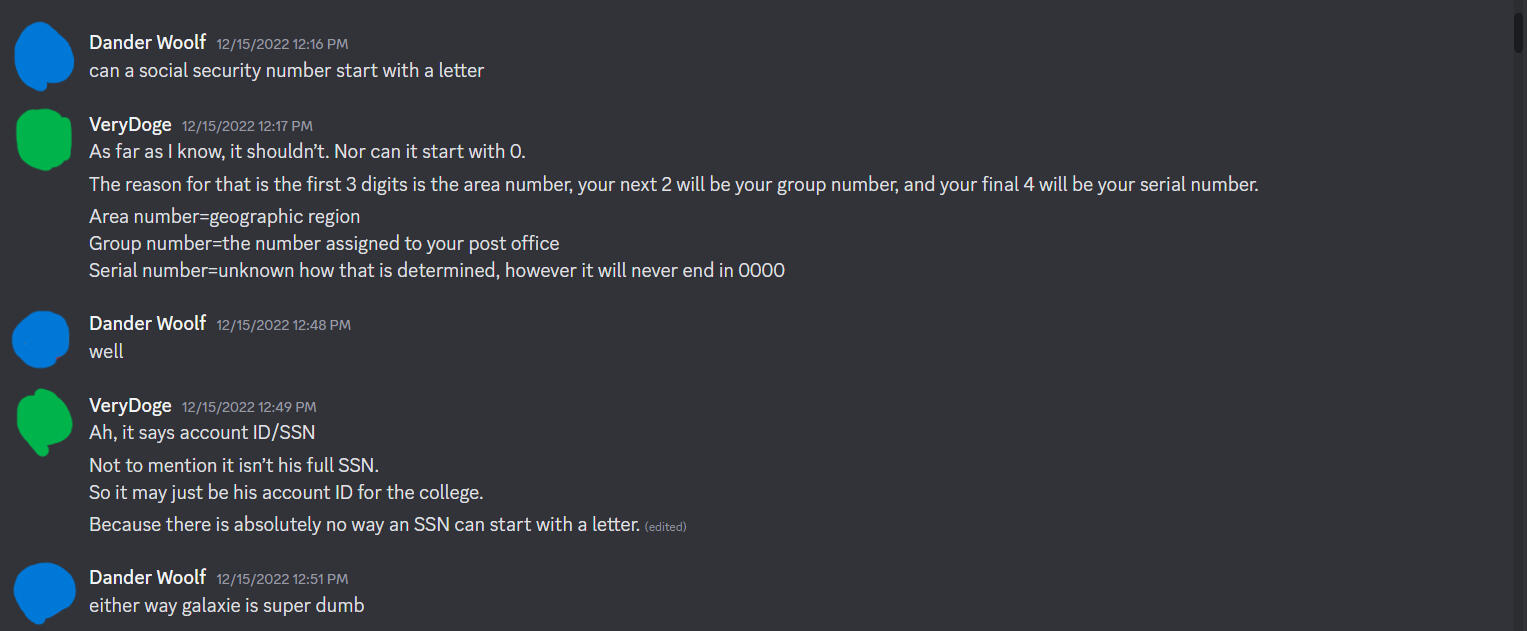The image size is (1527, 631).
Task: Select the message ending in 0000
Action: point(437,270)
